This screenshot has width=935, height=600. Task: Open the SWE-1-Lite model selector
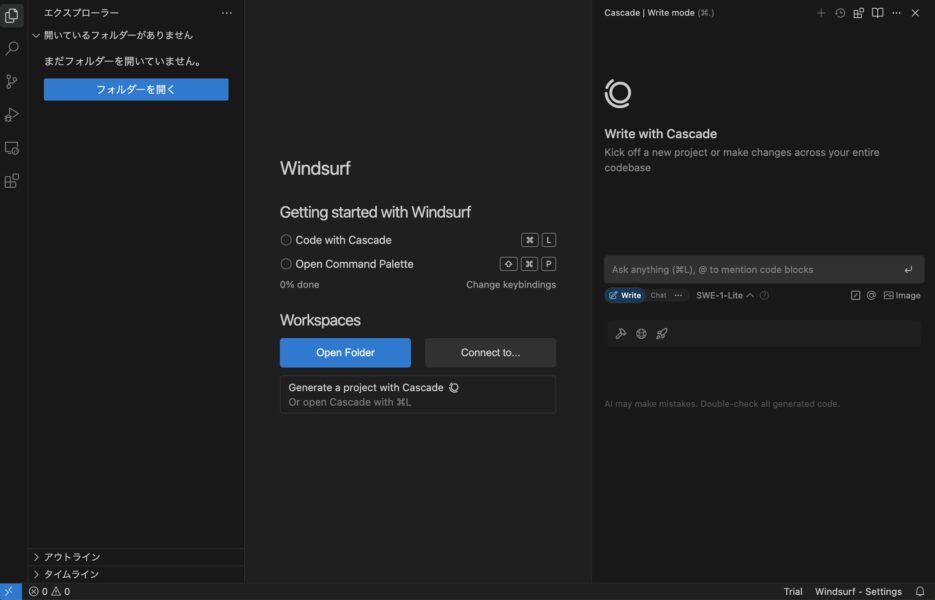coord(725,295)
